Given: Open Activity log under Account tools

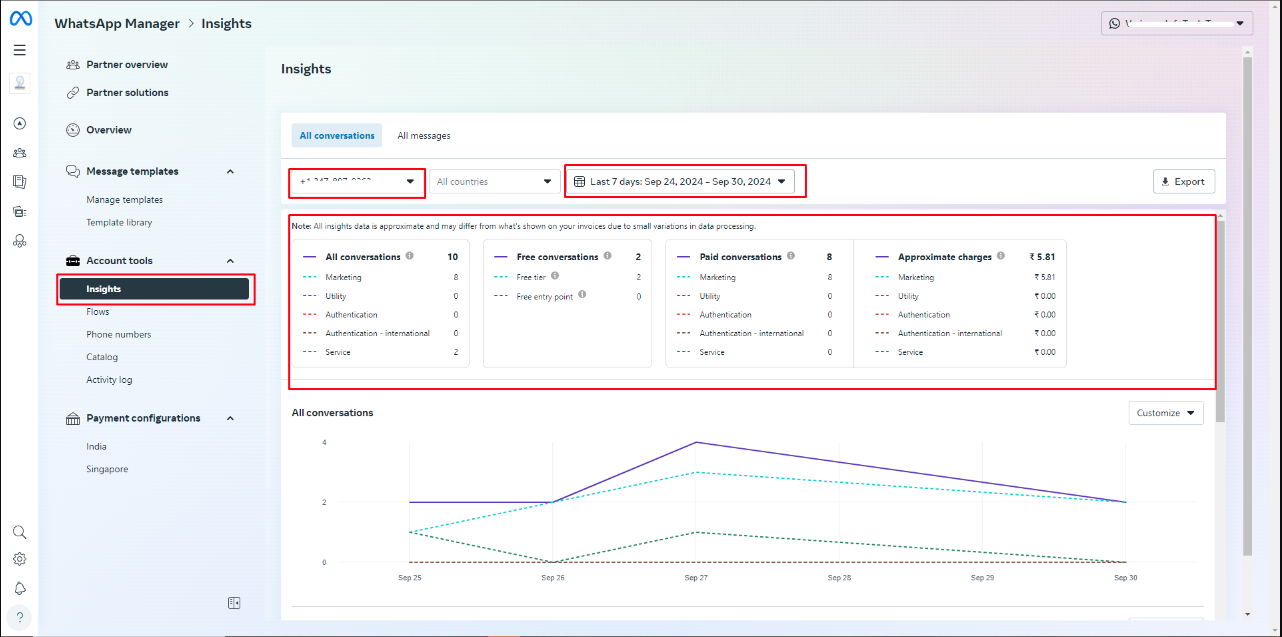Looking at the screenshot, I should (109, 380).
